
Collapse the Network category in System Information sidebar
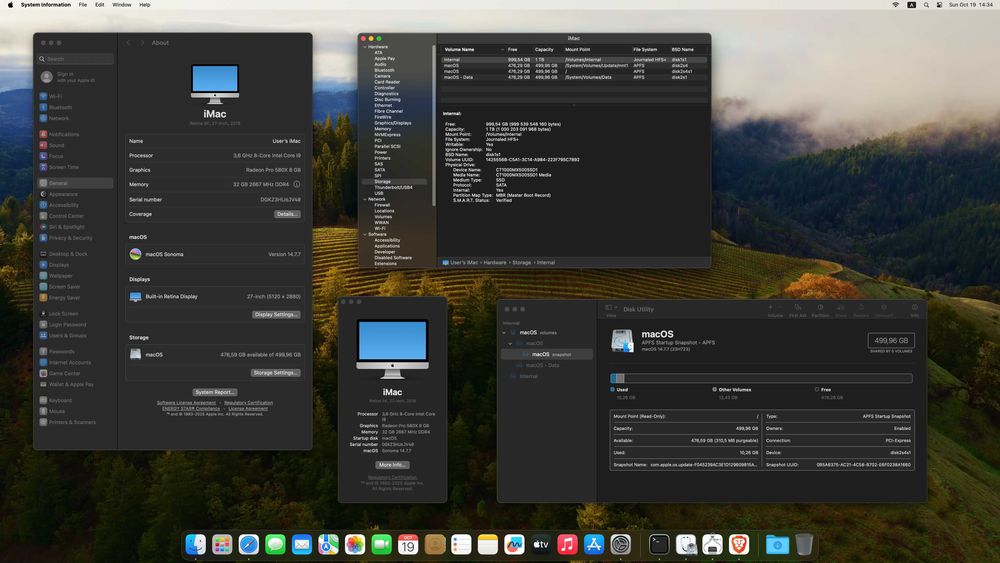point(365,199)
